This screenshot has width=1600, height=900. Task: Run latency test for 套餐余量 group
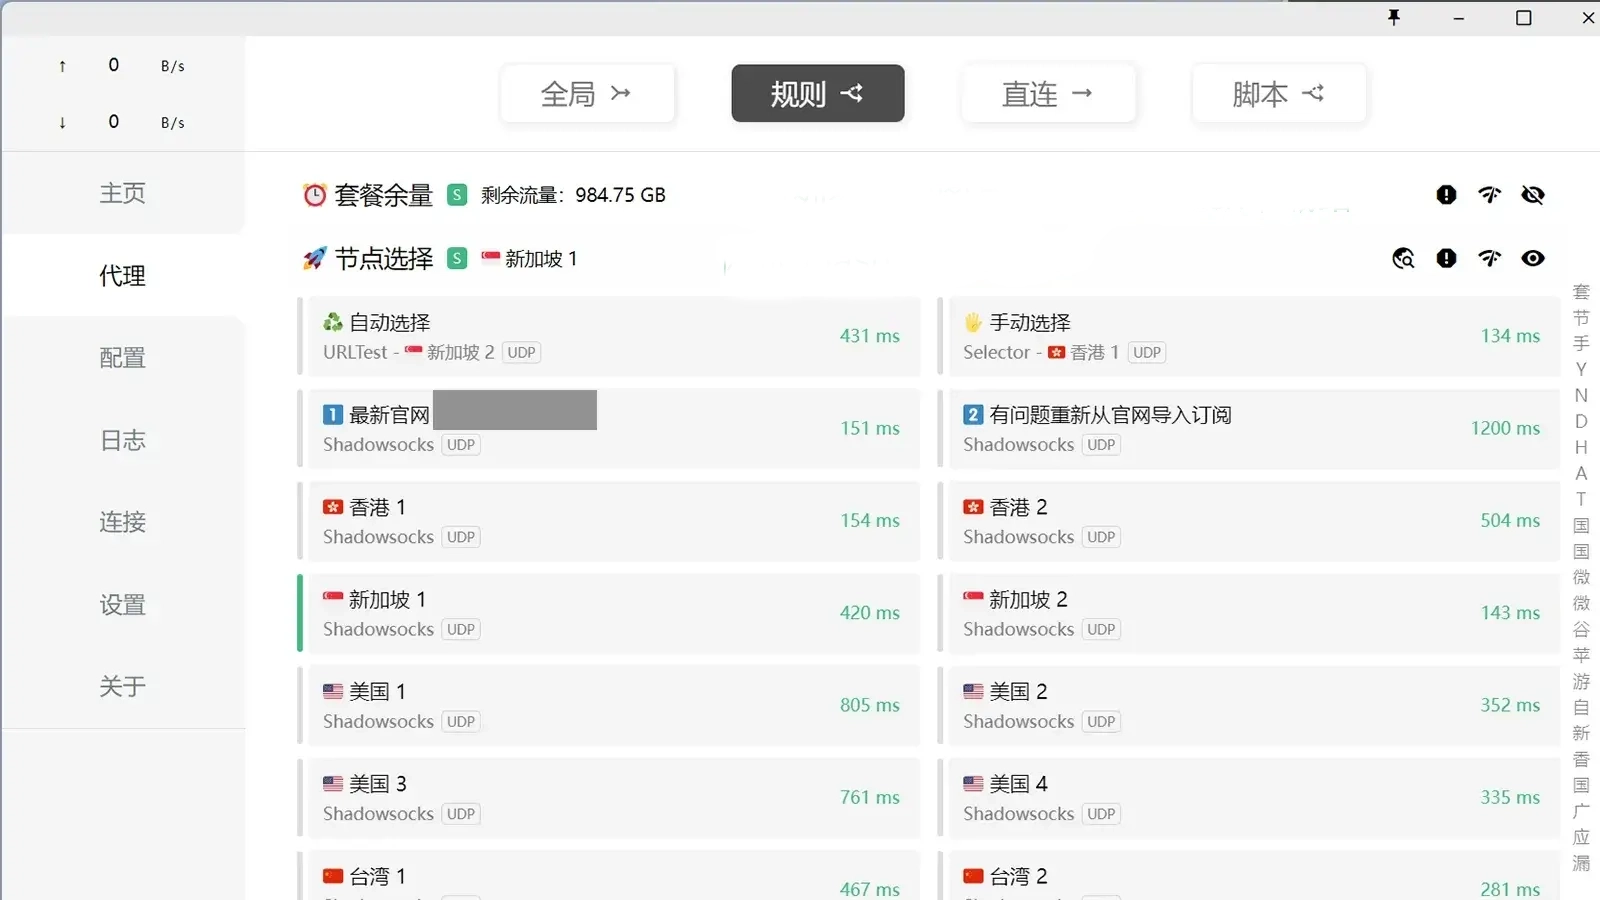tap(1490, 195)
